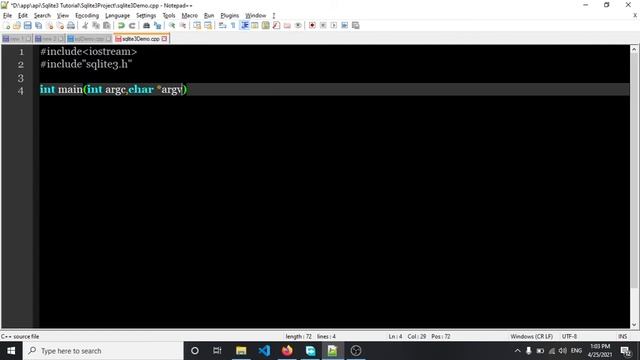Image resolution: width=640 pixels, height=360 pixels.
Task: Start recording a macro
Action: (312, 25)
